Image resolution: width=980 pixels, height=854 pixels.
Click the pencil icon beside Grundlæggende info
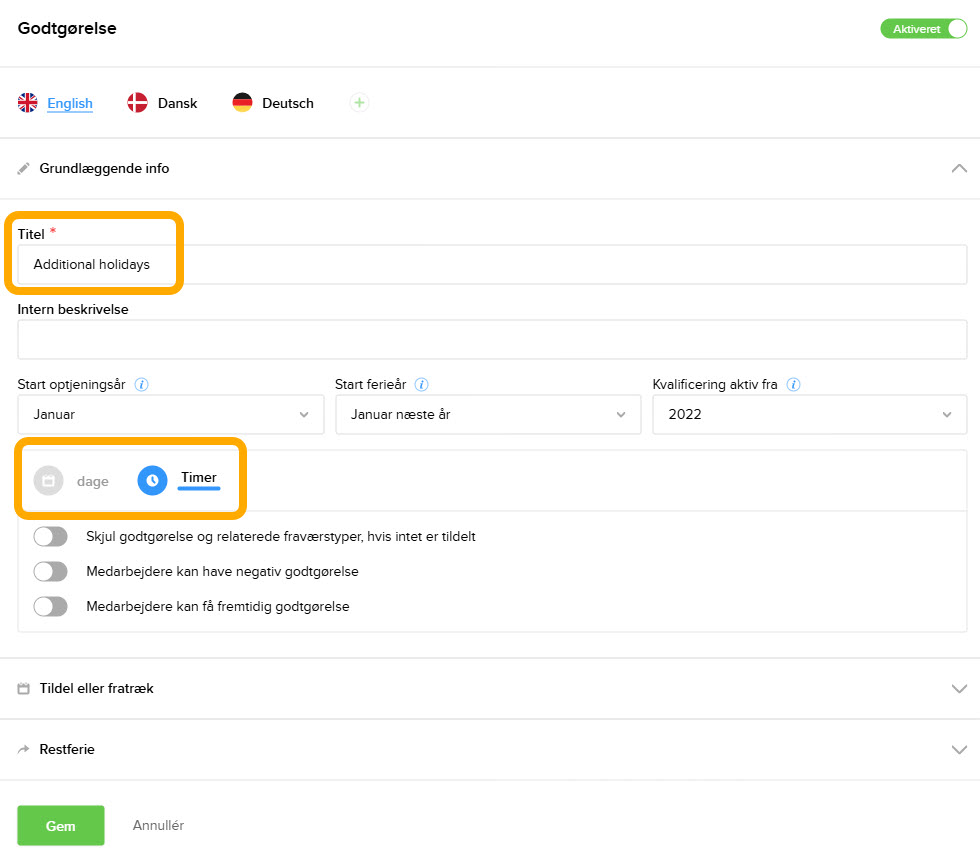coord(24,169)
